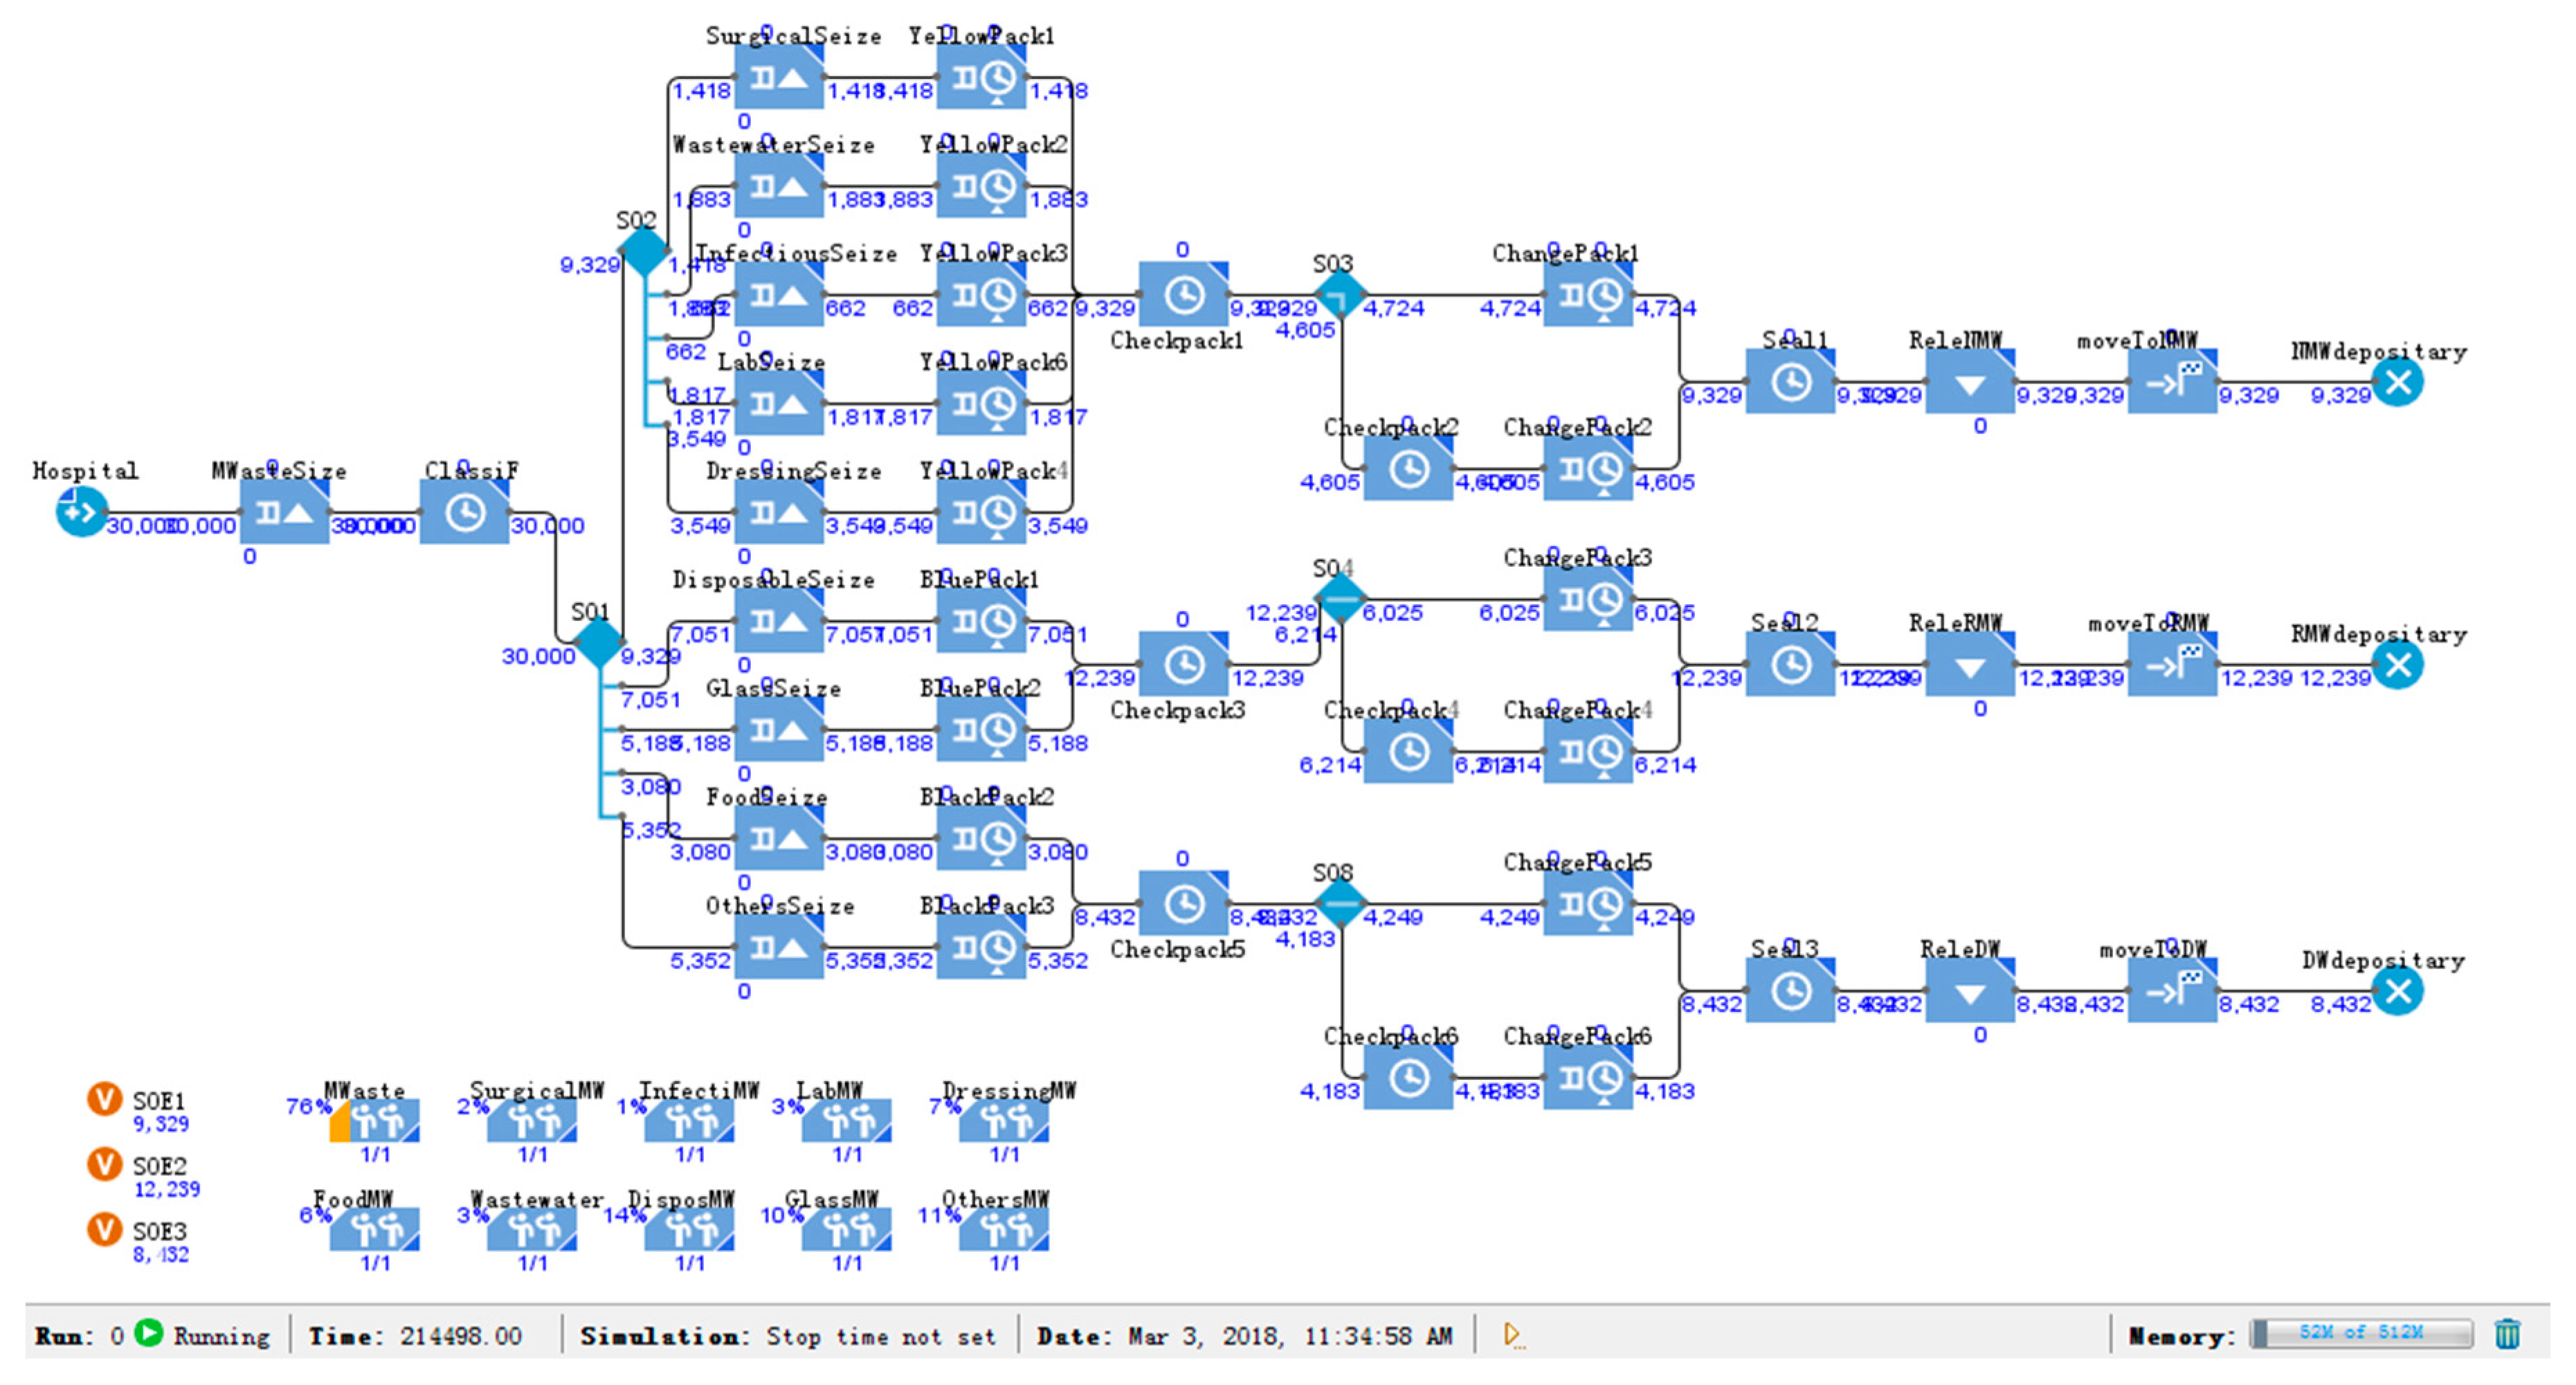2576x1385 pixels.
Task: Click the Hospital source block icon
Action: [x=80, y=512]
